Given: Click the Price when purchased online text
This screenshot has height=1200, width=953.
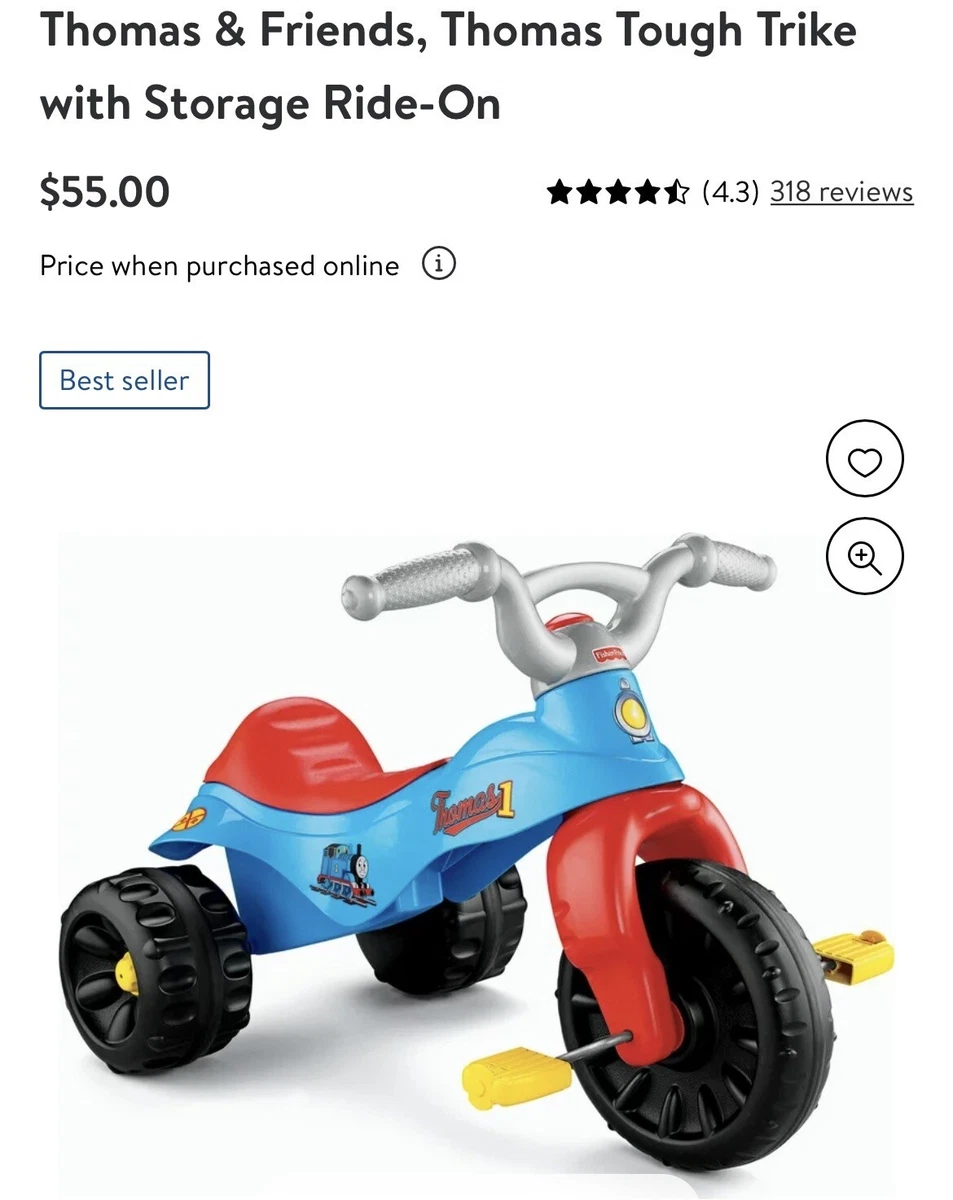Looking at the screenshot, I should [219, 266].
